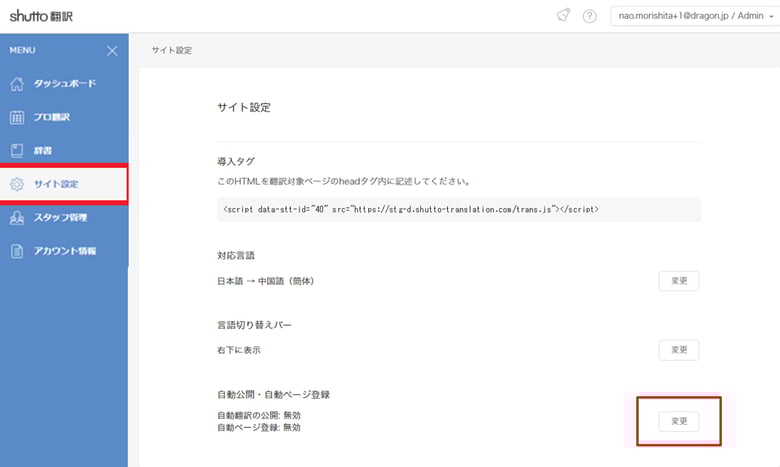Click 自動ページ登録: 無効 text

[259, 428]
